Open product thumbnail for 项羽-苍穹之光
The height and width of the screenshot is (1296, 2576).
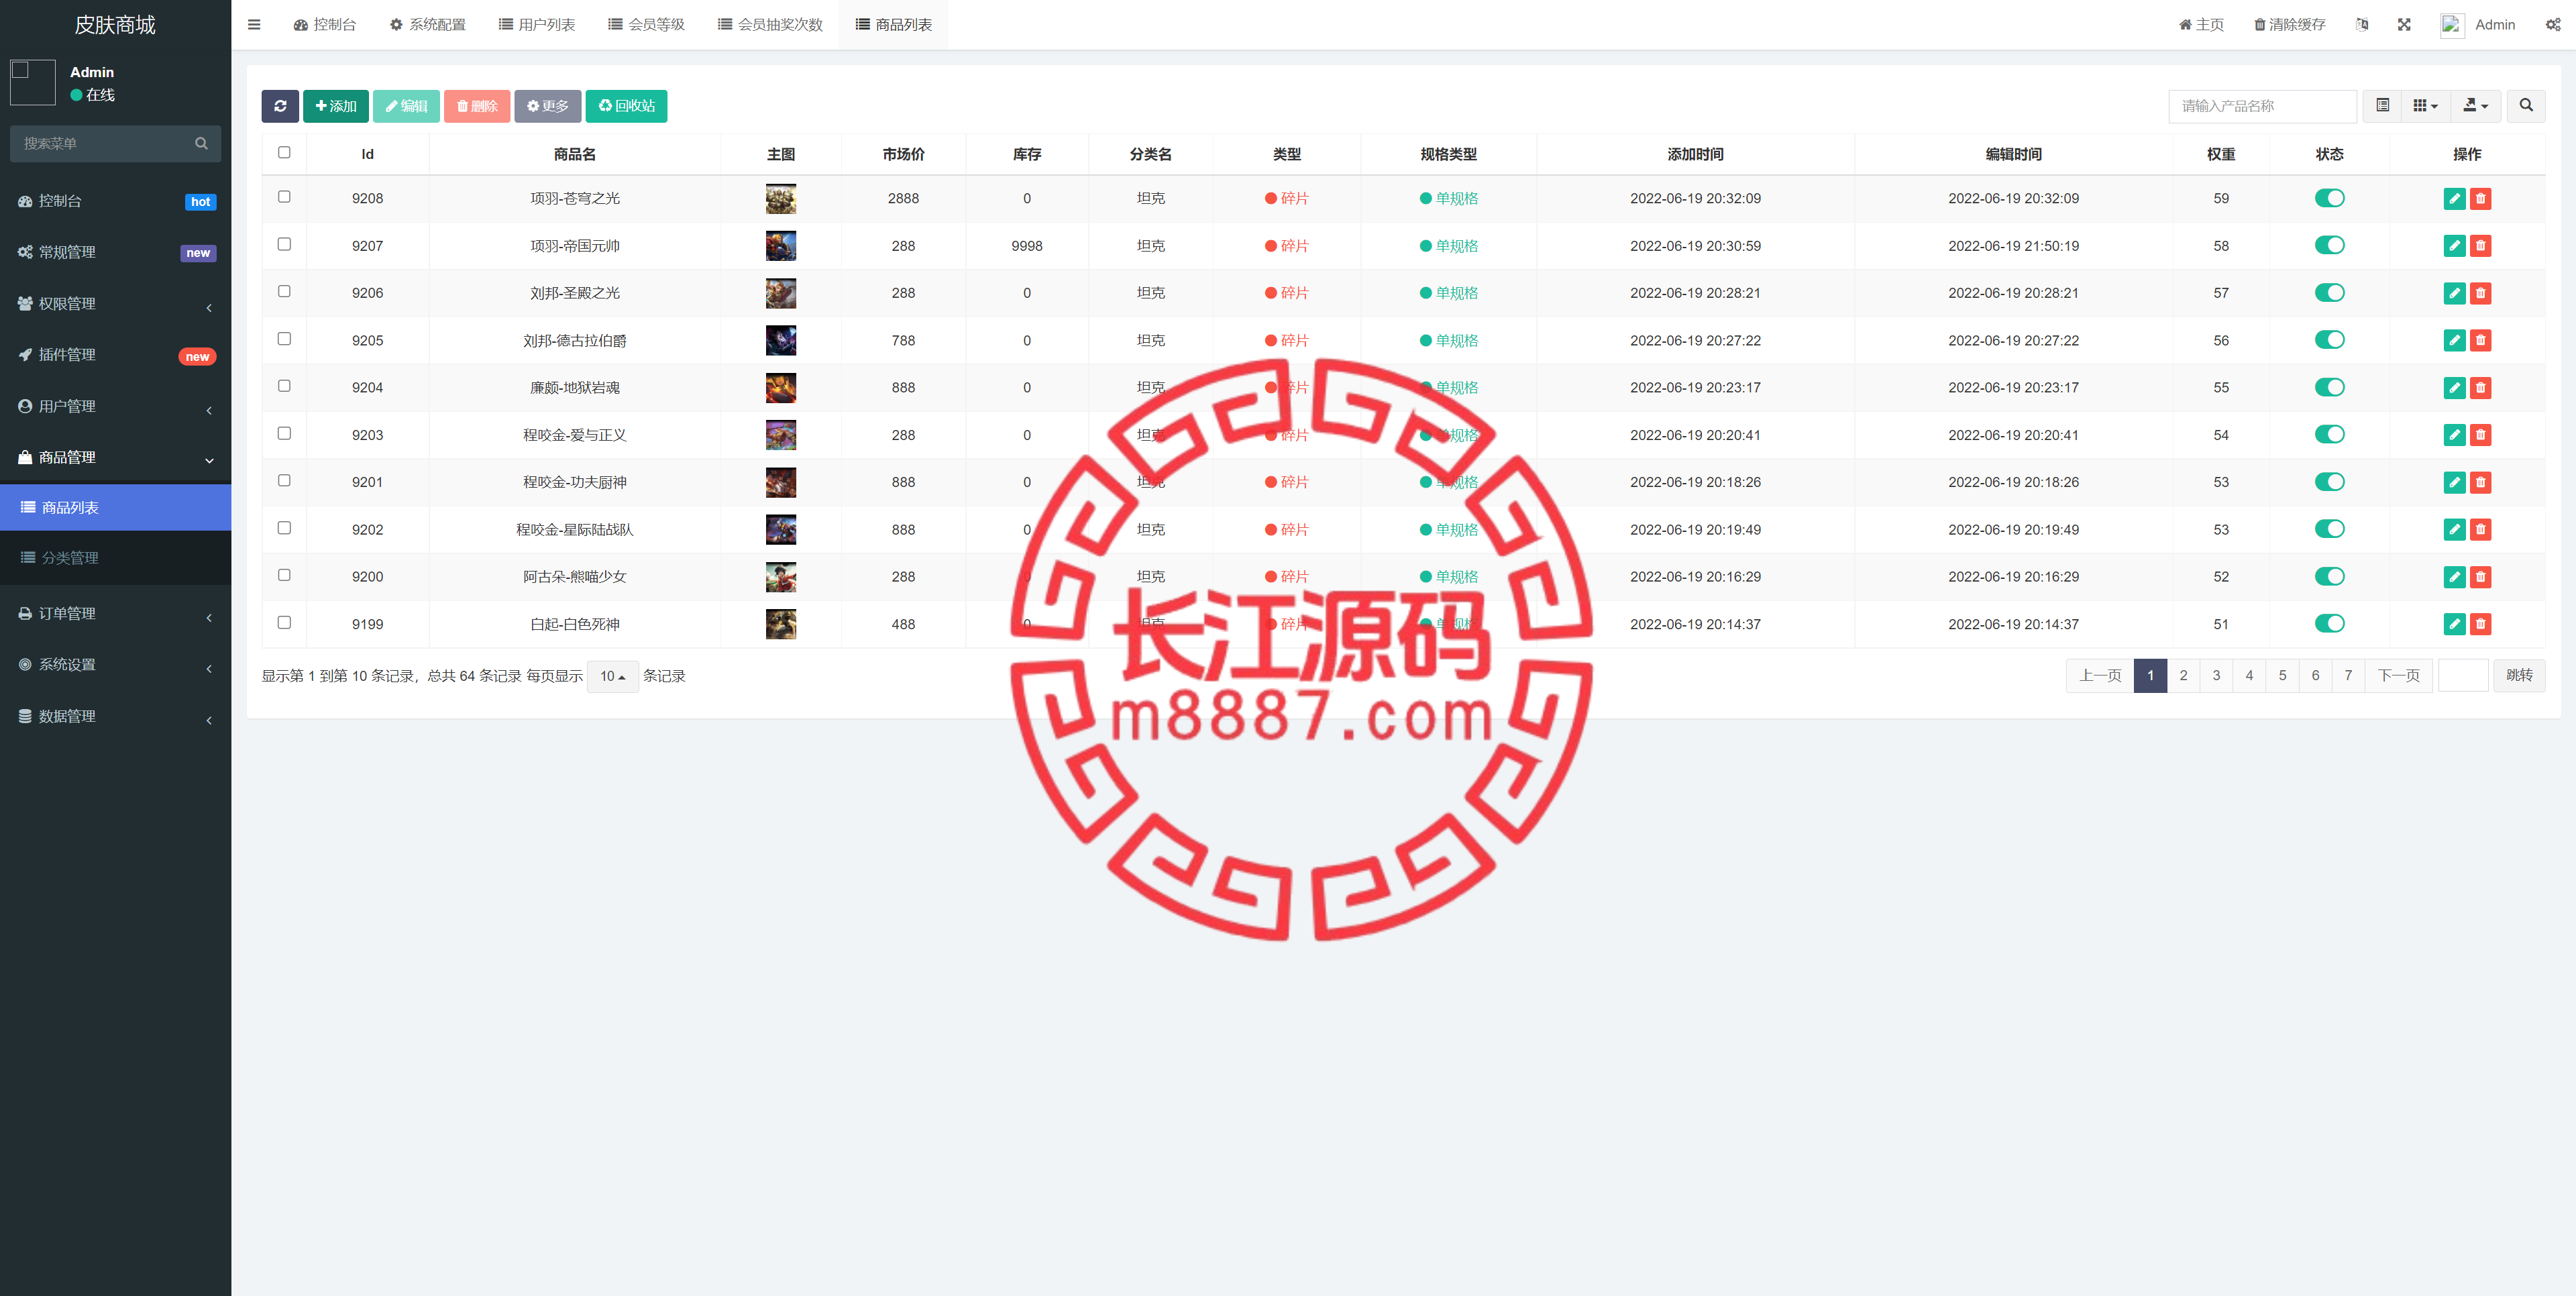pyautogui.click(x=781, y=199)
